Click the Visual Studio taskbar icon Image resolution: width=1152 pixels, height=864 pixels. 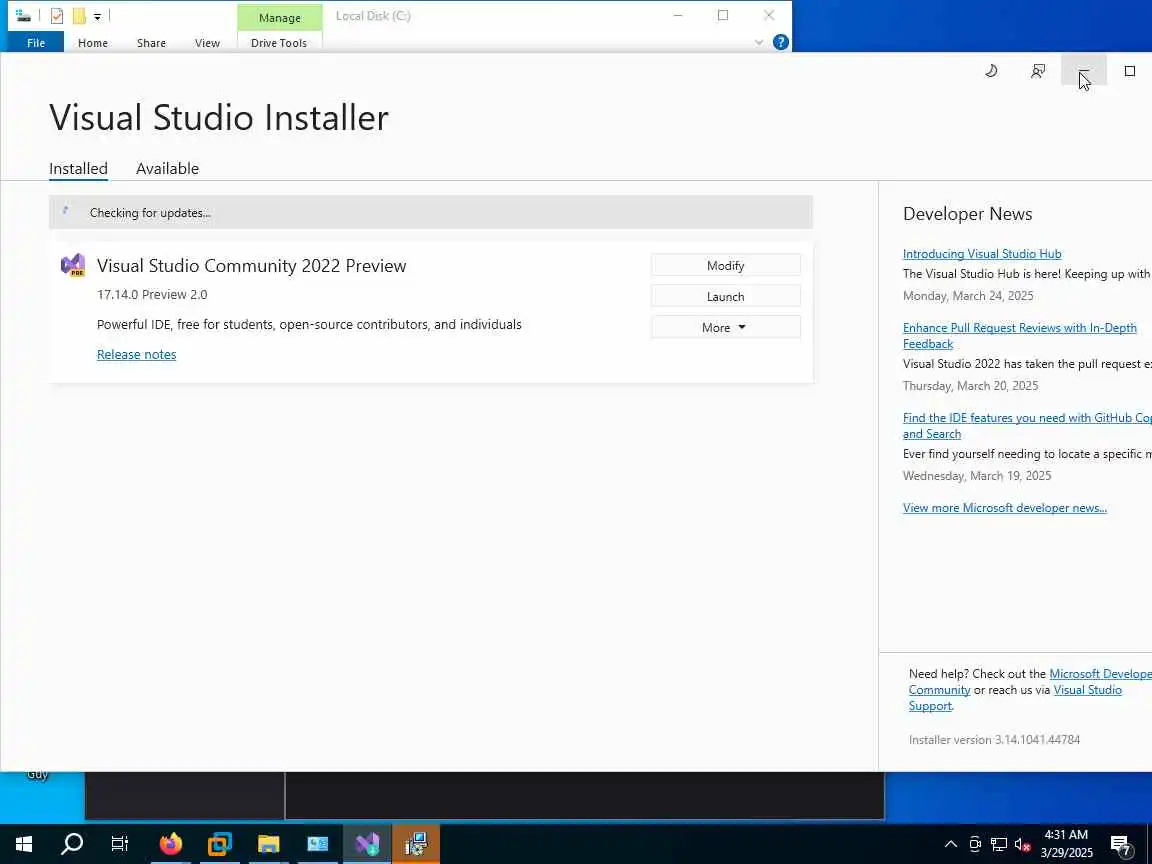coord(367,843)
